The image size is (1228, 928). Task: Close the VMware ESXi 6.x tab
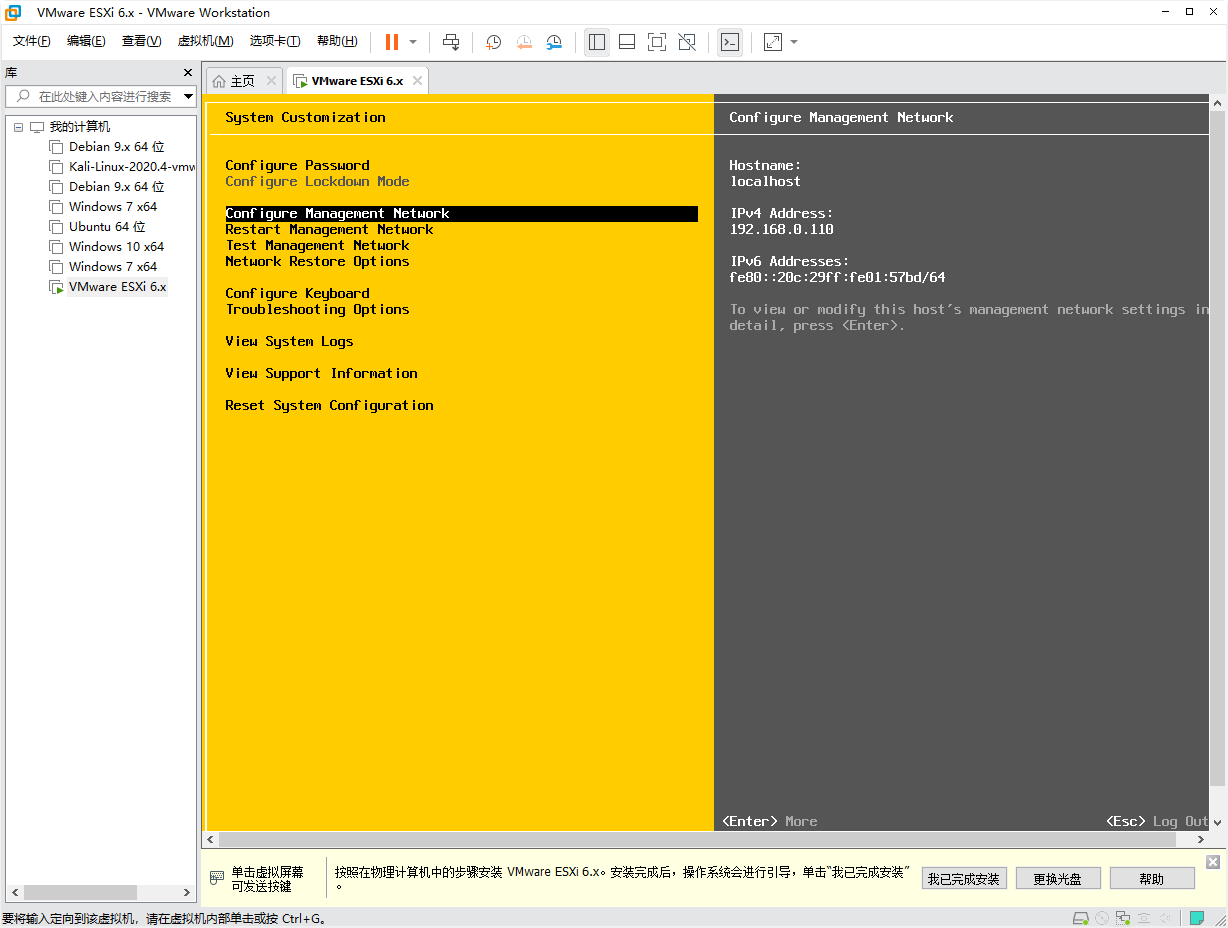tap(417, 81)
